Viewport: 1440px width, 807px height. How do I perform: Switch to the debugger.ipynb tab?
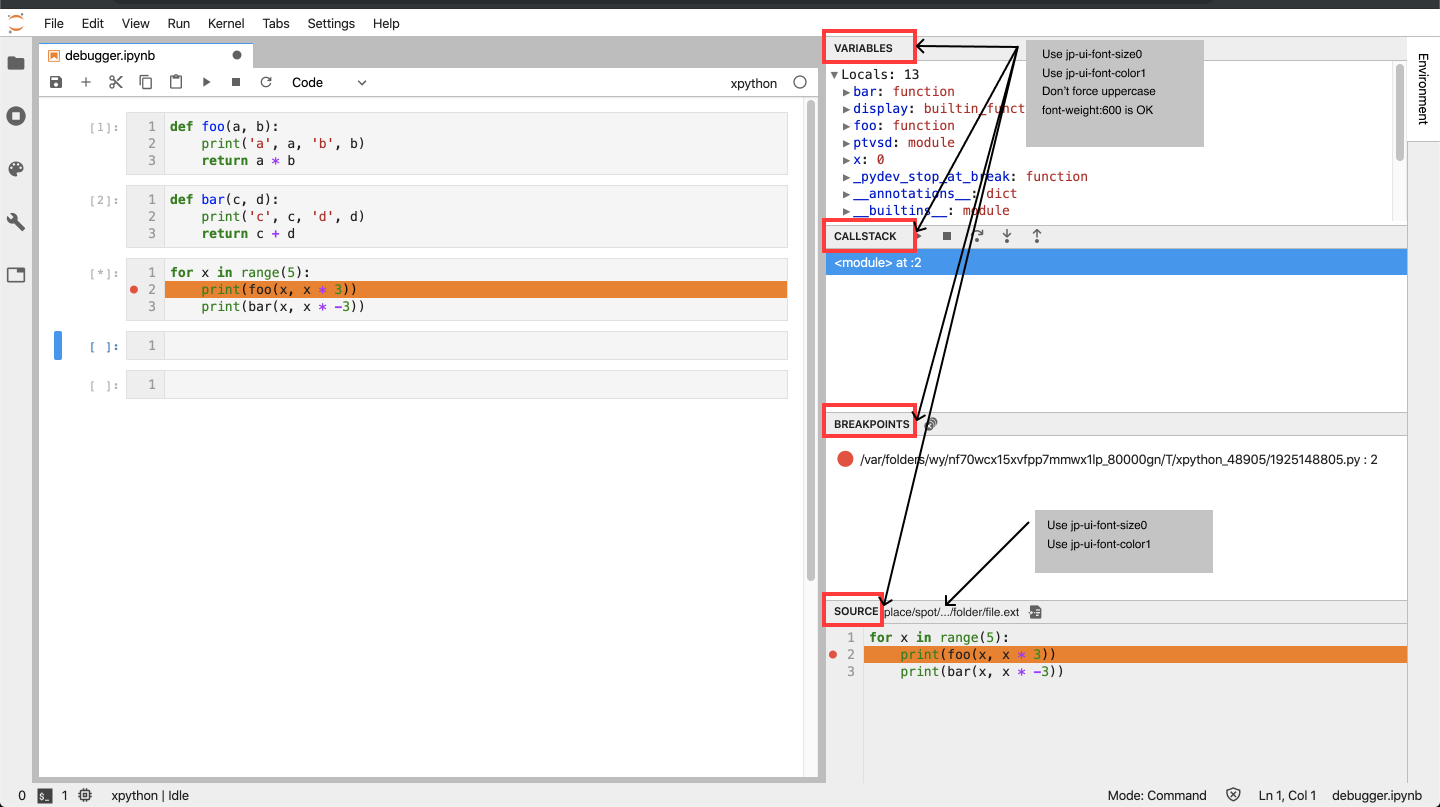point(110,55)
